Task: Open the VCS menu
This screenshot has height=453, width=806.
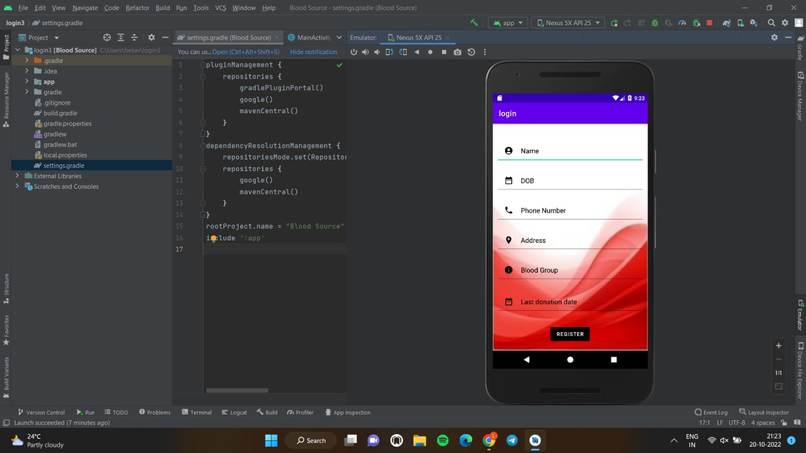Action: click(221, 8)
